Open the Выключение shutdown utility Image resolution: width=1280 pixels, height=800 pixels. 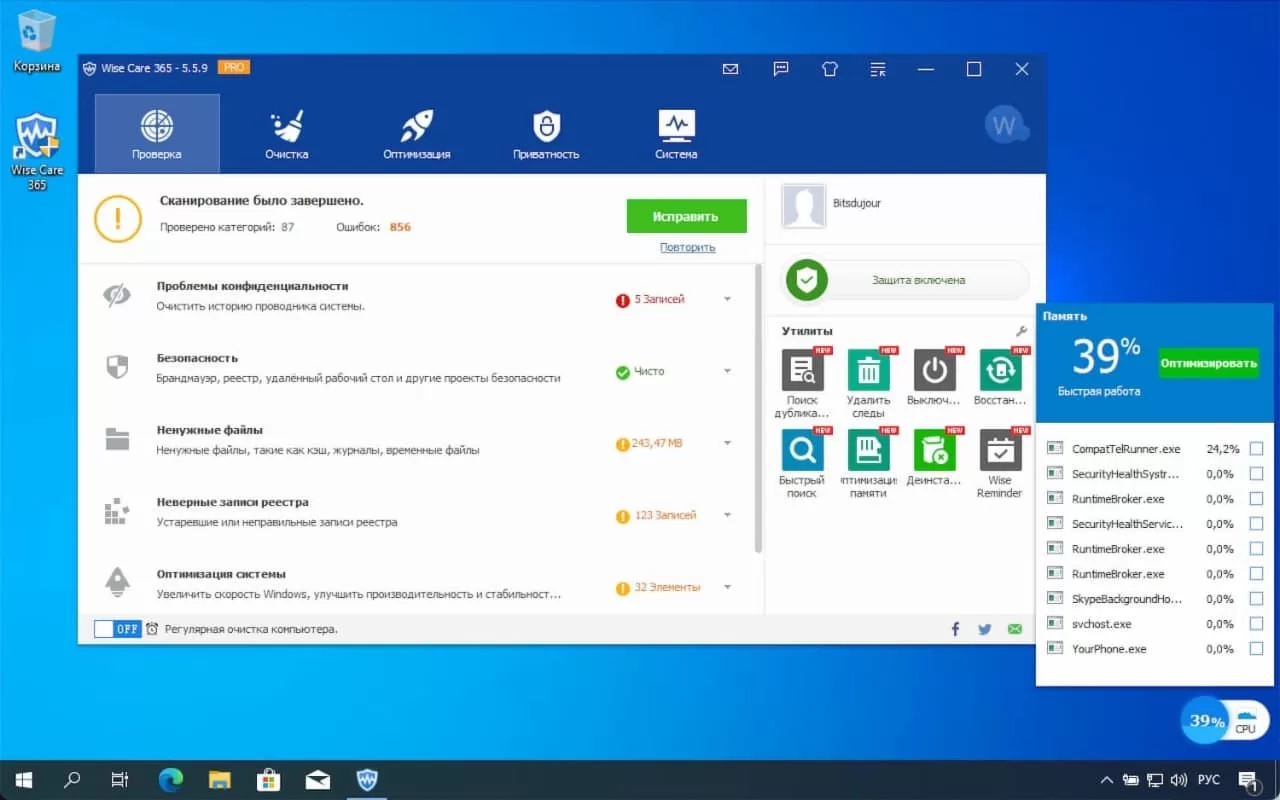[x=933, y=372]
